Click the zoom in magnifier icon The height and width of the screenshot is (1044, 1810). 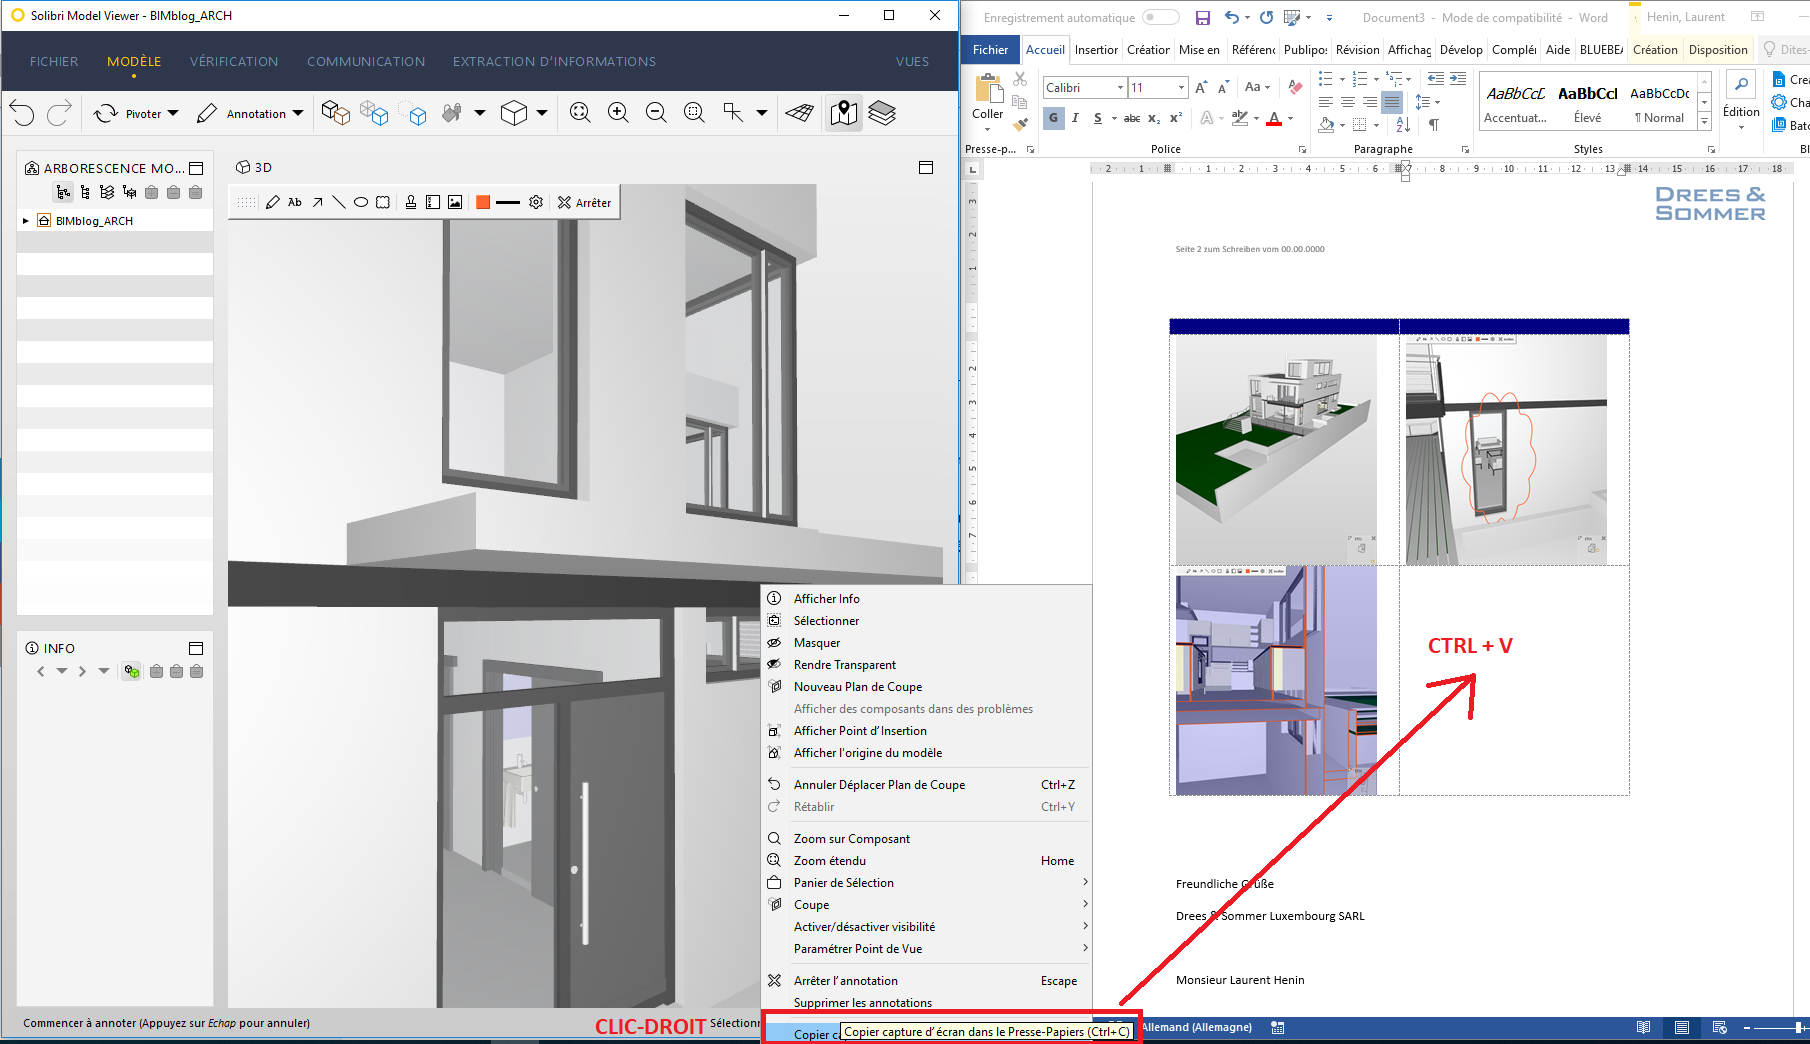coord(618,113)
